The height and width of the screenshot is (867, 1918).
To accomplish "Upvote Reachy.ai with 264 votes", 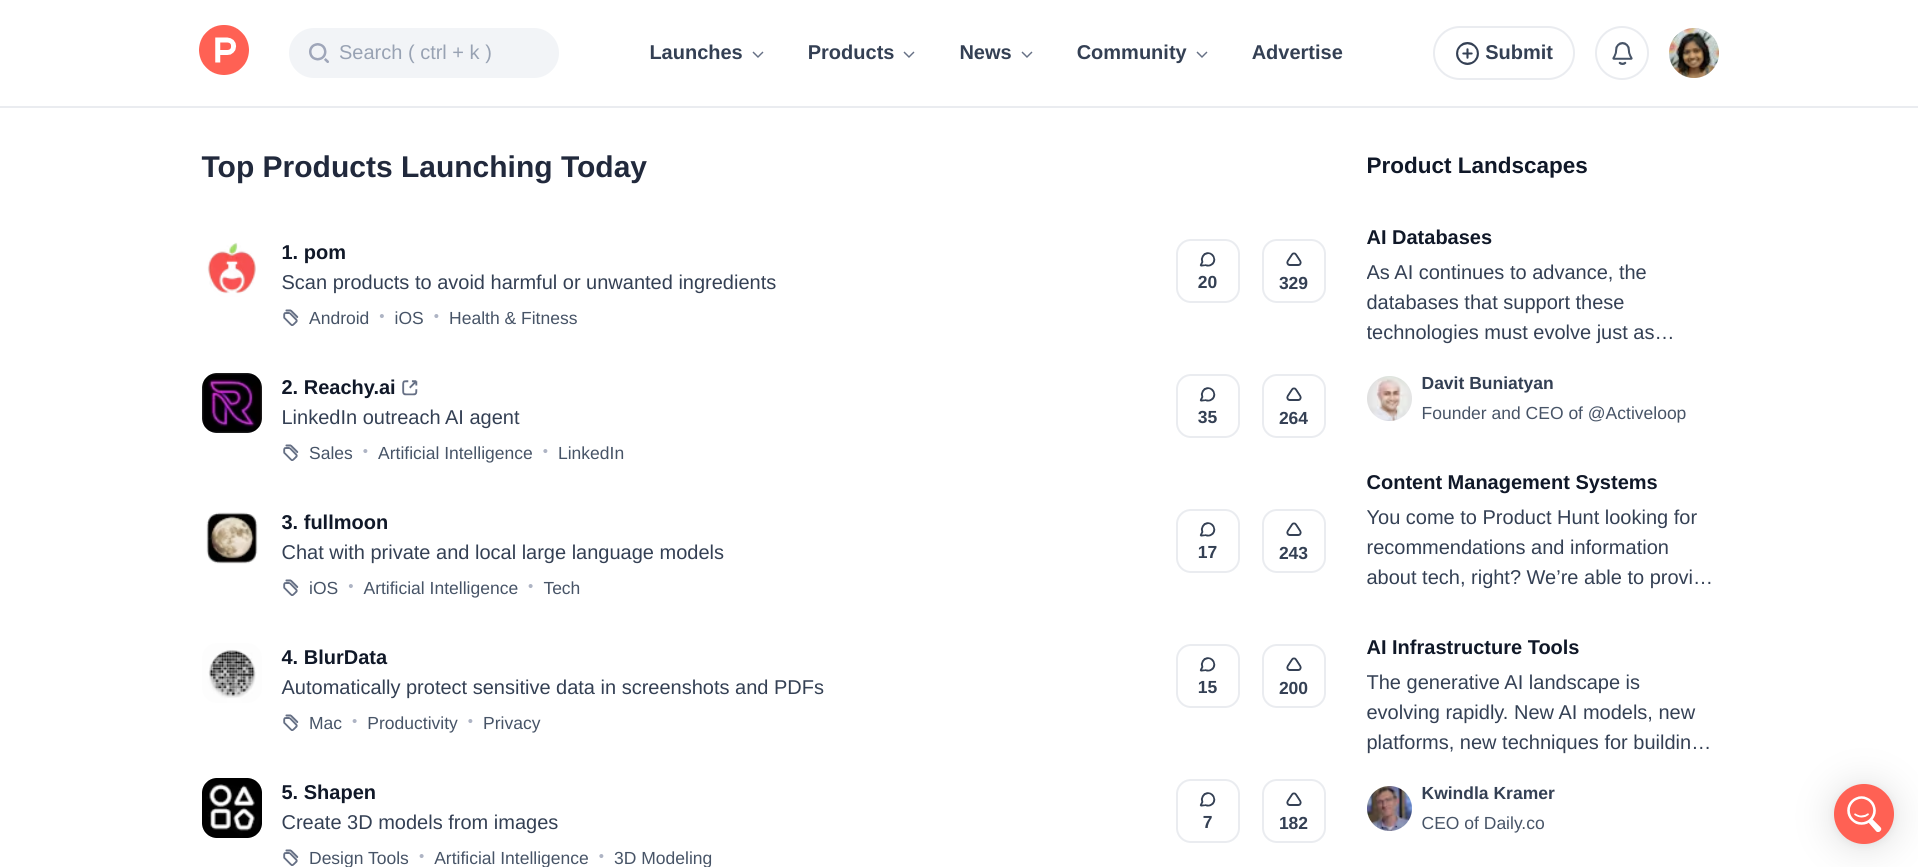I will click(x=1293, y=406).
